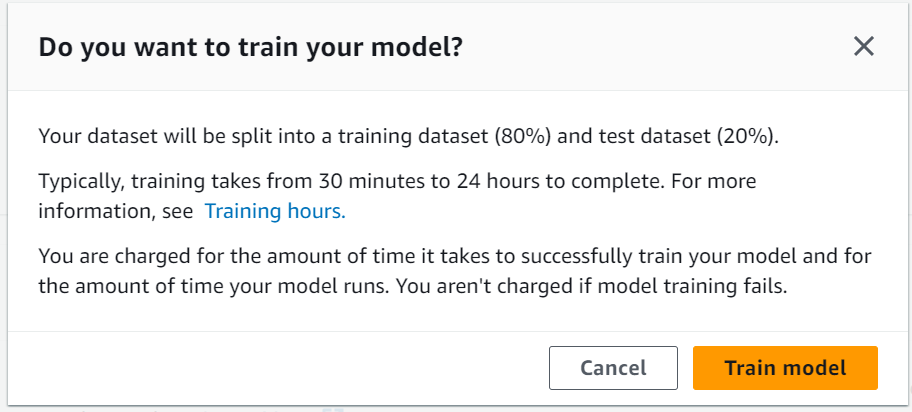Click the dataset split 80% / 20% sentence
This screenshot has height=412, width=912.
pyautogui.click(x=408, y=137)
